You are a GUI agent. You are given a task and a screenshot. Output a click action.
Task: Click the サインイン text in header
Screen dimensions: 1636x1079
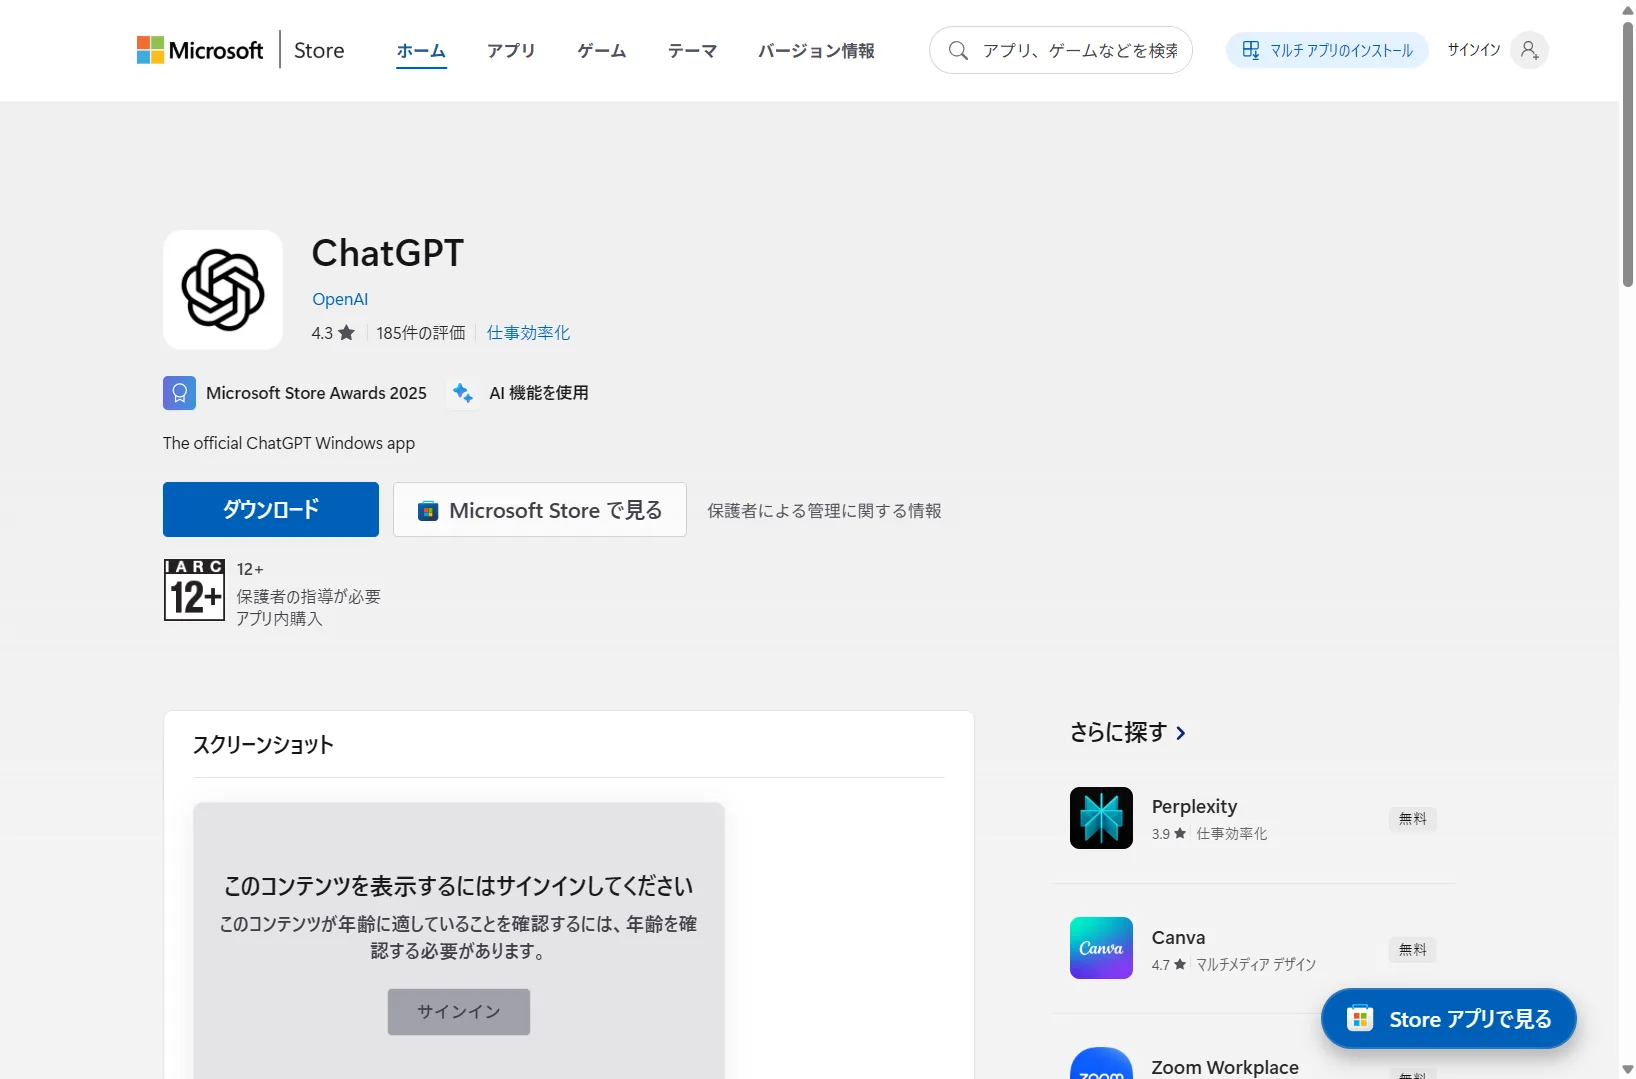[x=1474, y=50]
